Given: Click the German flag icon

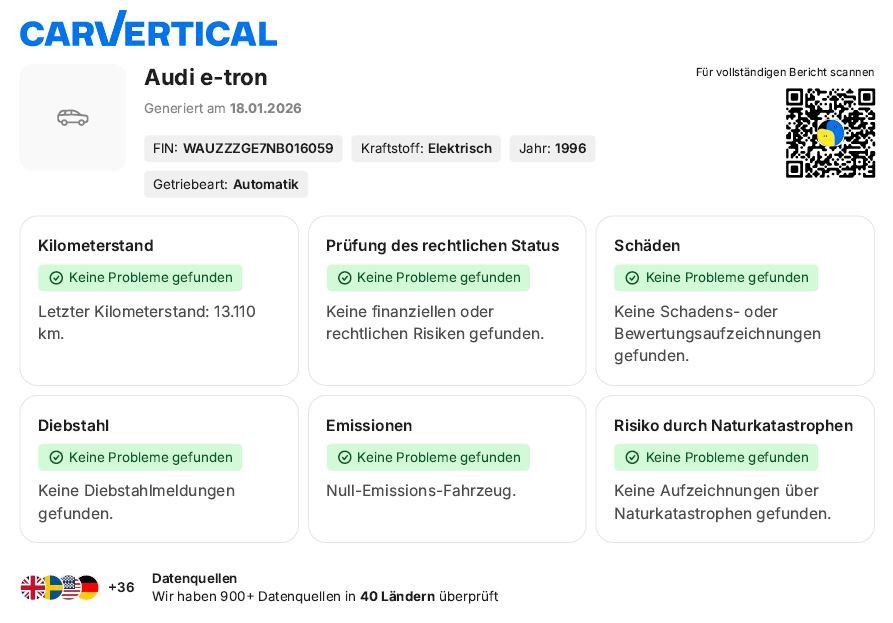Looking at the screenshot, I should pyautogui.click(x=88, y=588).
